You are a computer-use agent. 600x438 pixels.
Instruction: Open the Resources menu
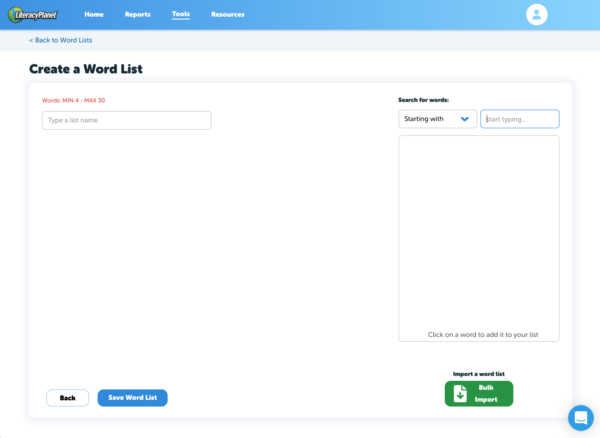(227, 14)
